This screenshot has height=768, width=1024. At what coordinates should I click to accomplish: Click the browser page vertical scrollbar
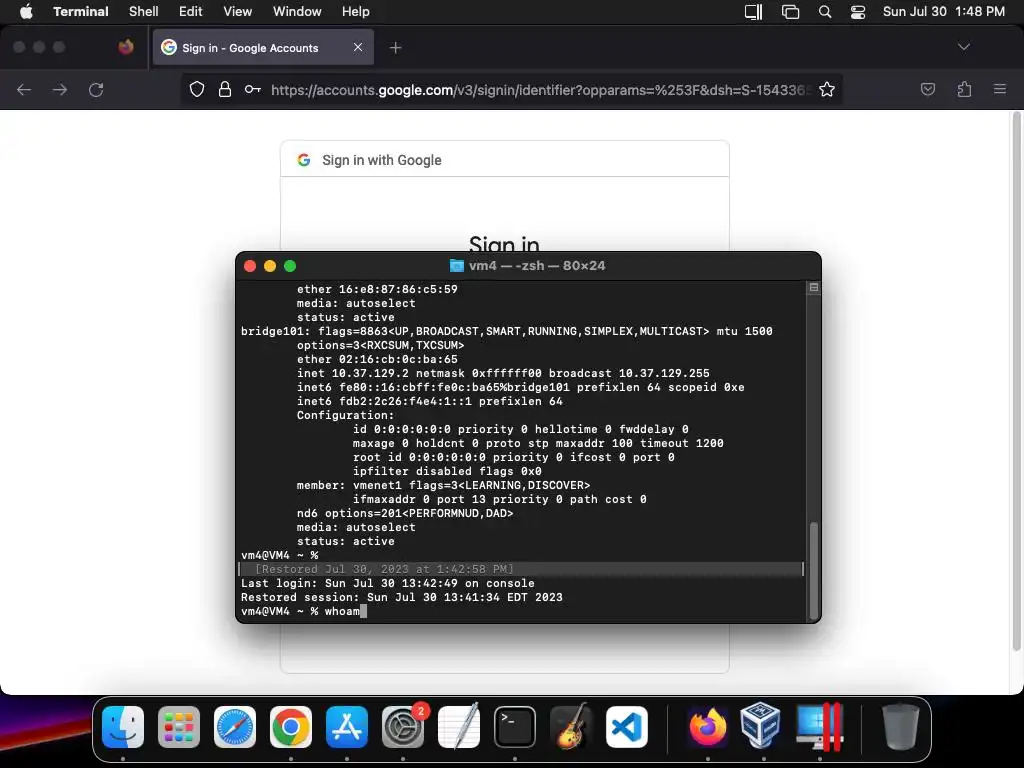1016,381
